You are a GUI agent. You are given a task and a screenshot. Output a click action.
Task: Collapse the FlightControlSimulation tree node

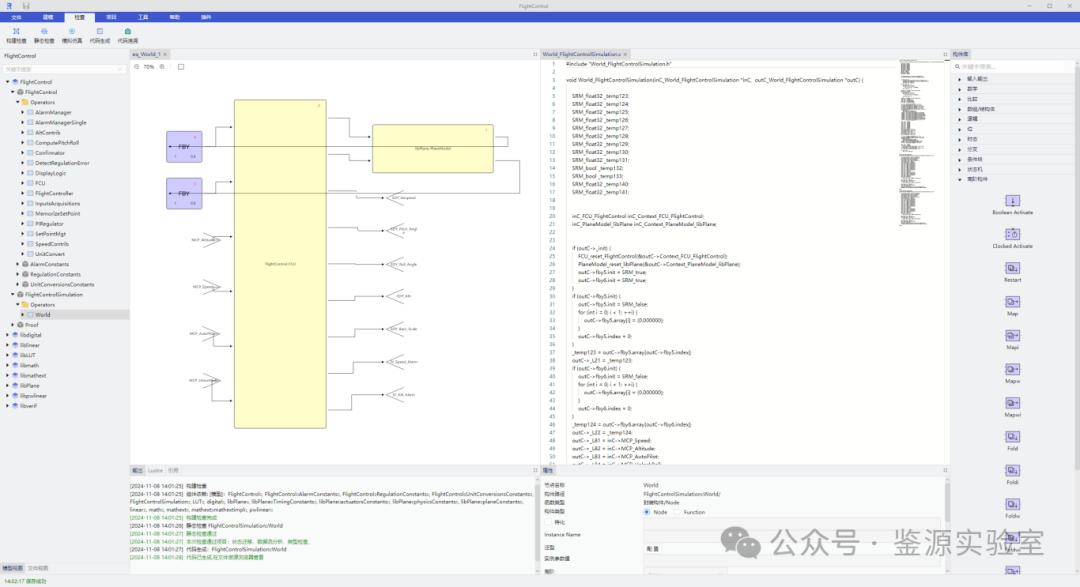[12, 294]
